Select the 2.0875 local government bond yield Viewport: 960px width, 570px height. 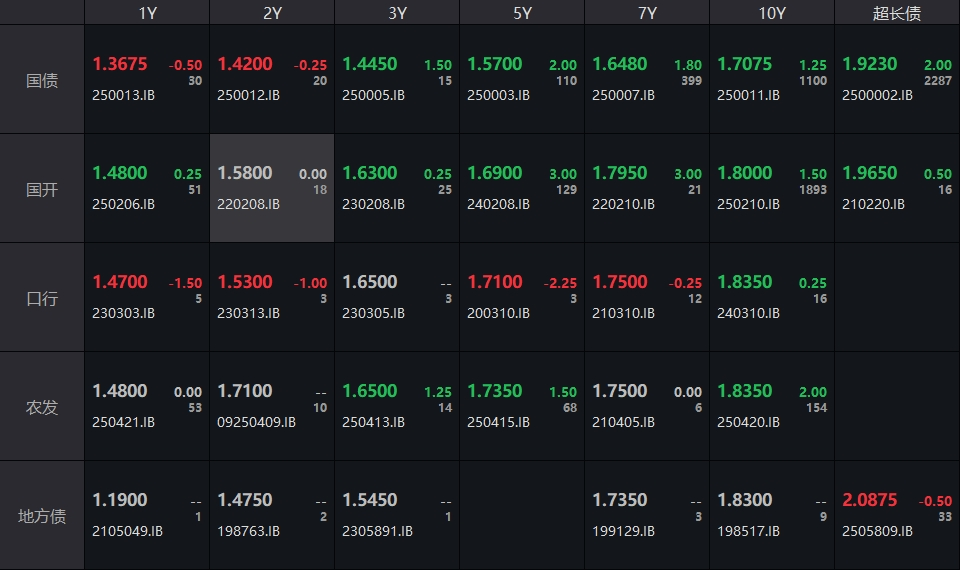[870, 500]
